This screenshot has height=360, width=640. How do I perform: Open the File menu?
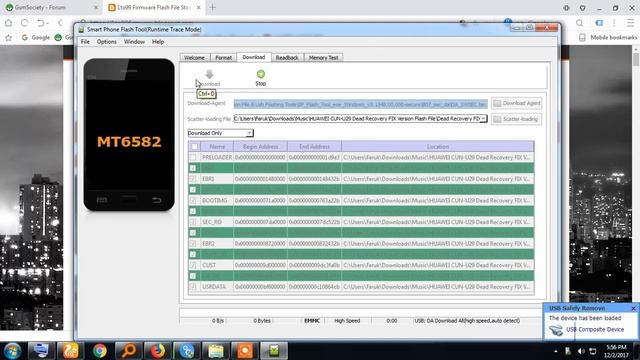85,42
